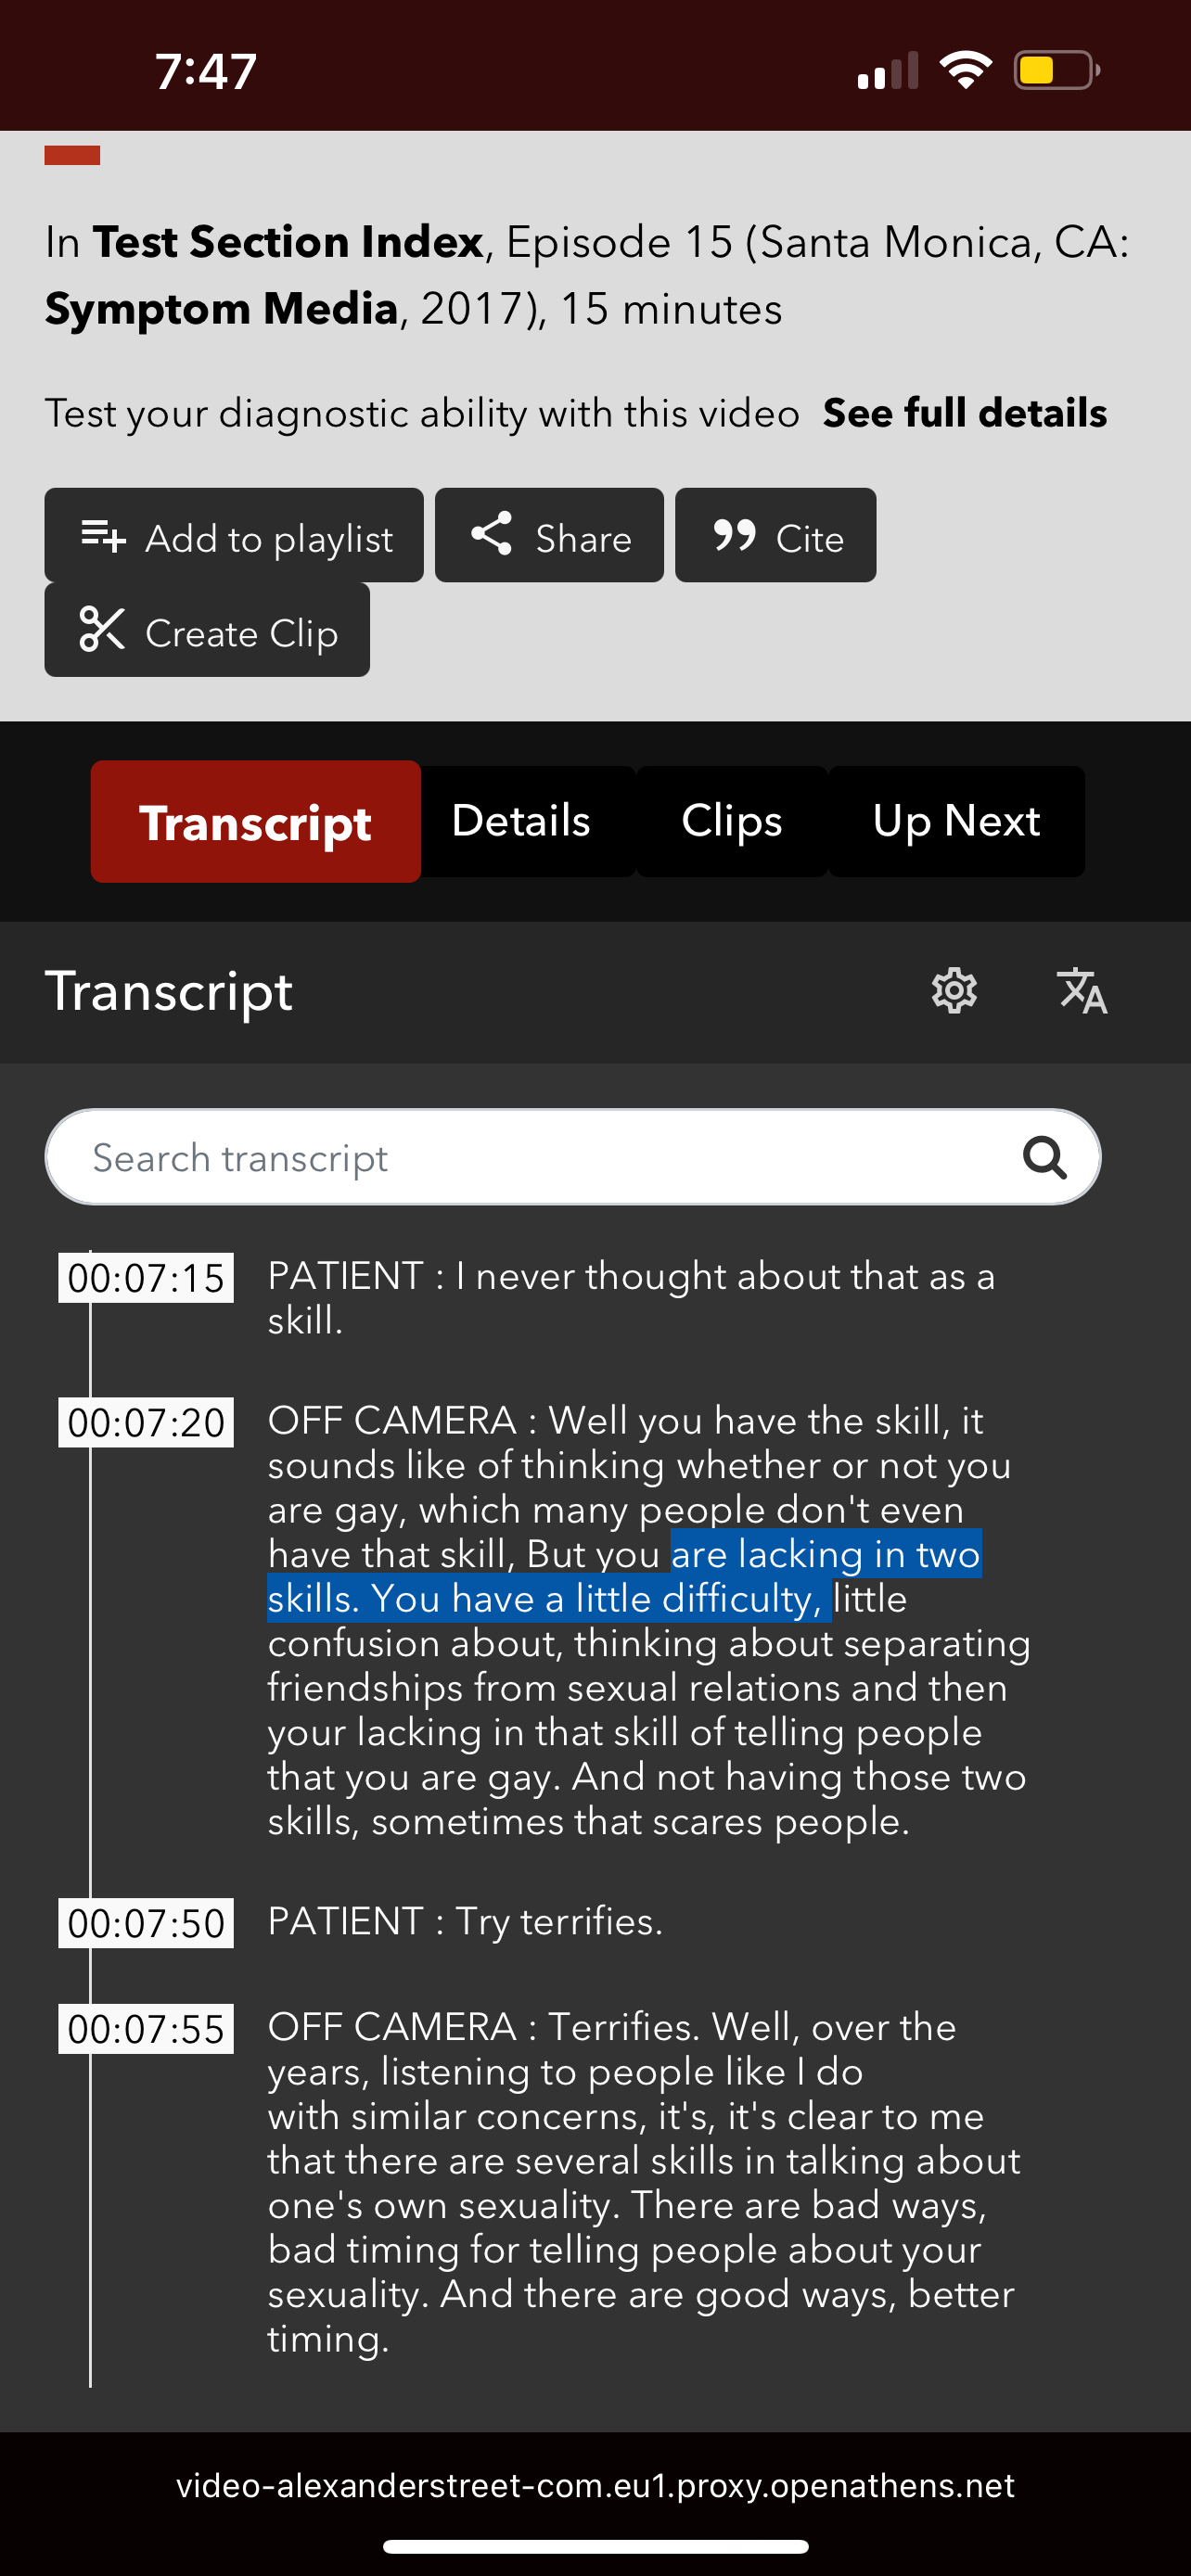Image resolution: width=1191 pixels, height=2576 pixels.
Task: Open the Test Section Index link
Action: (x=288, y=242)
